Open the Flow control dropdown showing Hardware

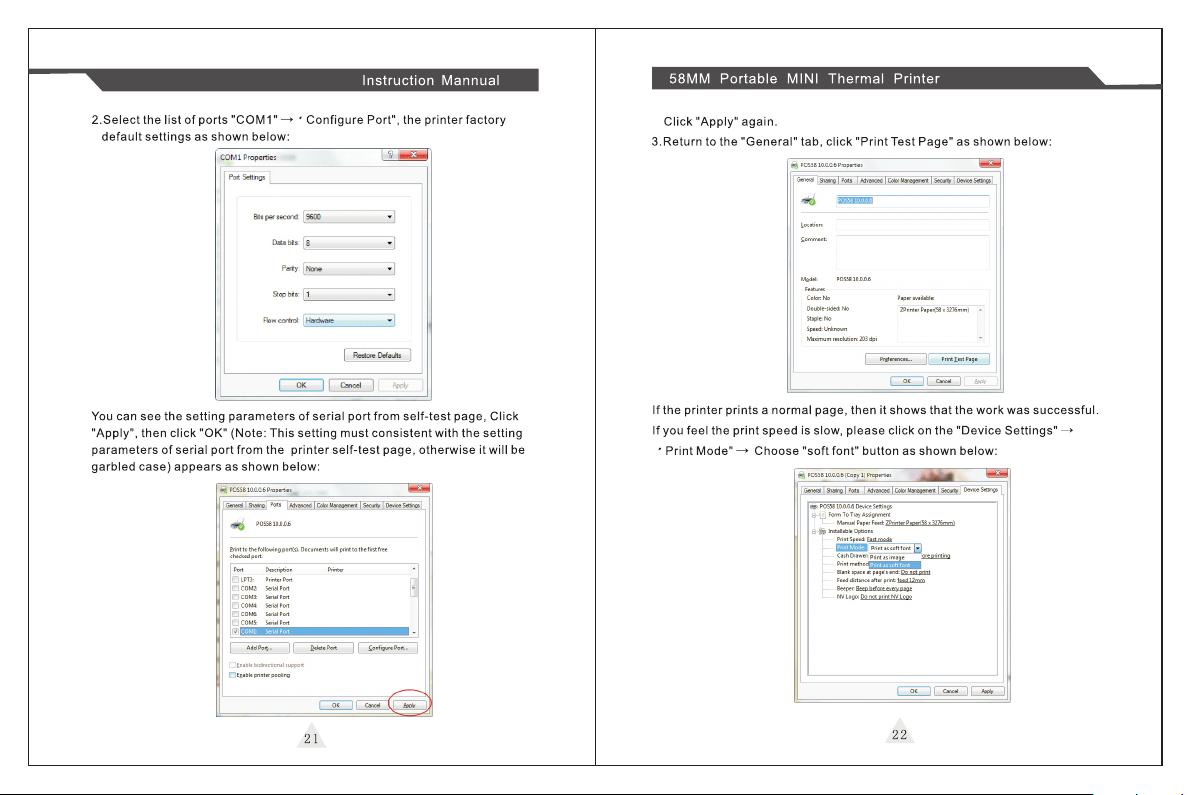(349, 321)
